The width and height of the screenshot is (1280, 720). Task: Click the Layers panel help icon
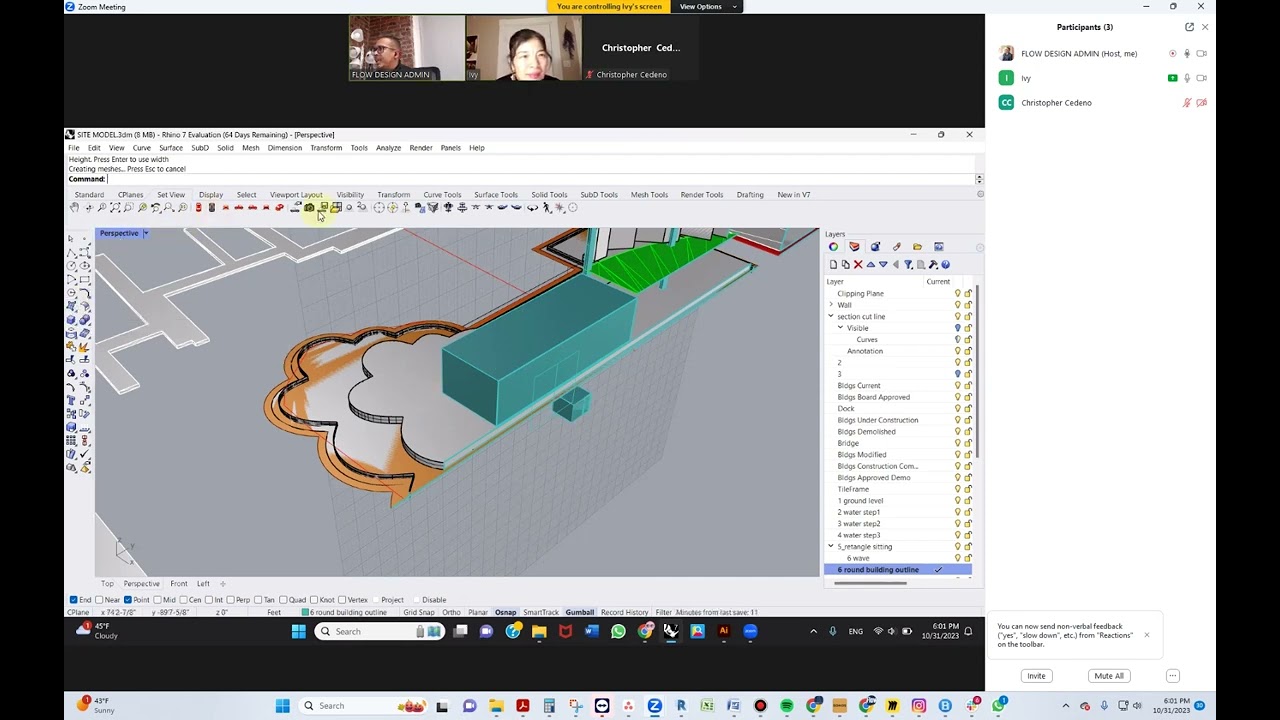pyautogui.click(x=945, y=264)
